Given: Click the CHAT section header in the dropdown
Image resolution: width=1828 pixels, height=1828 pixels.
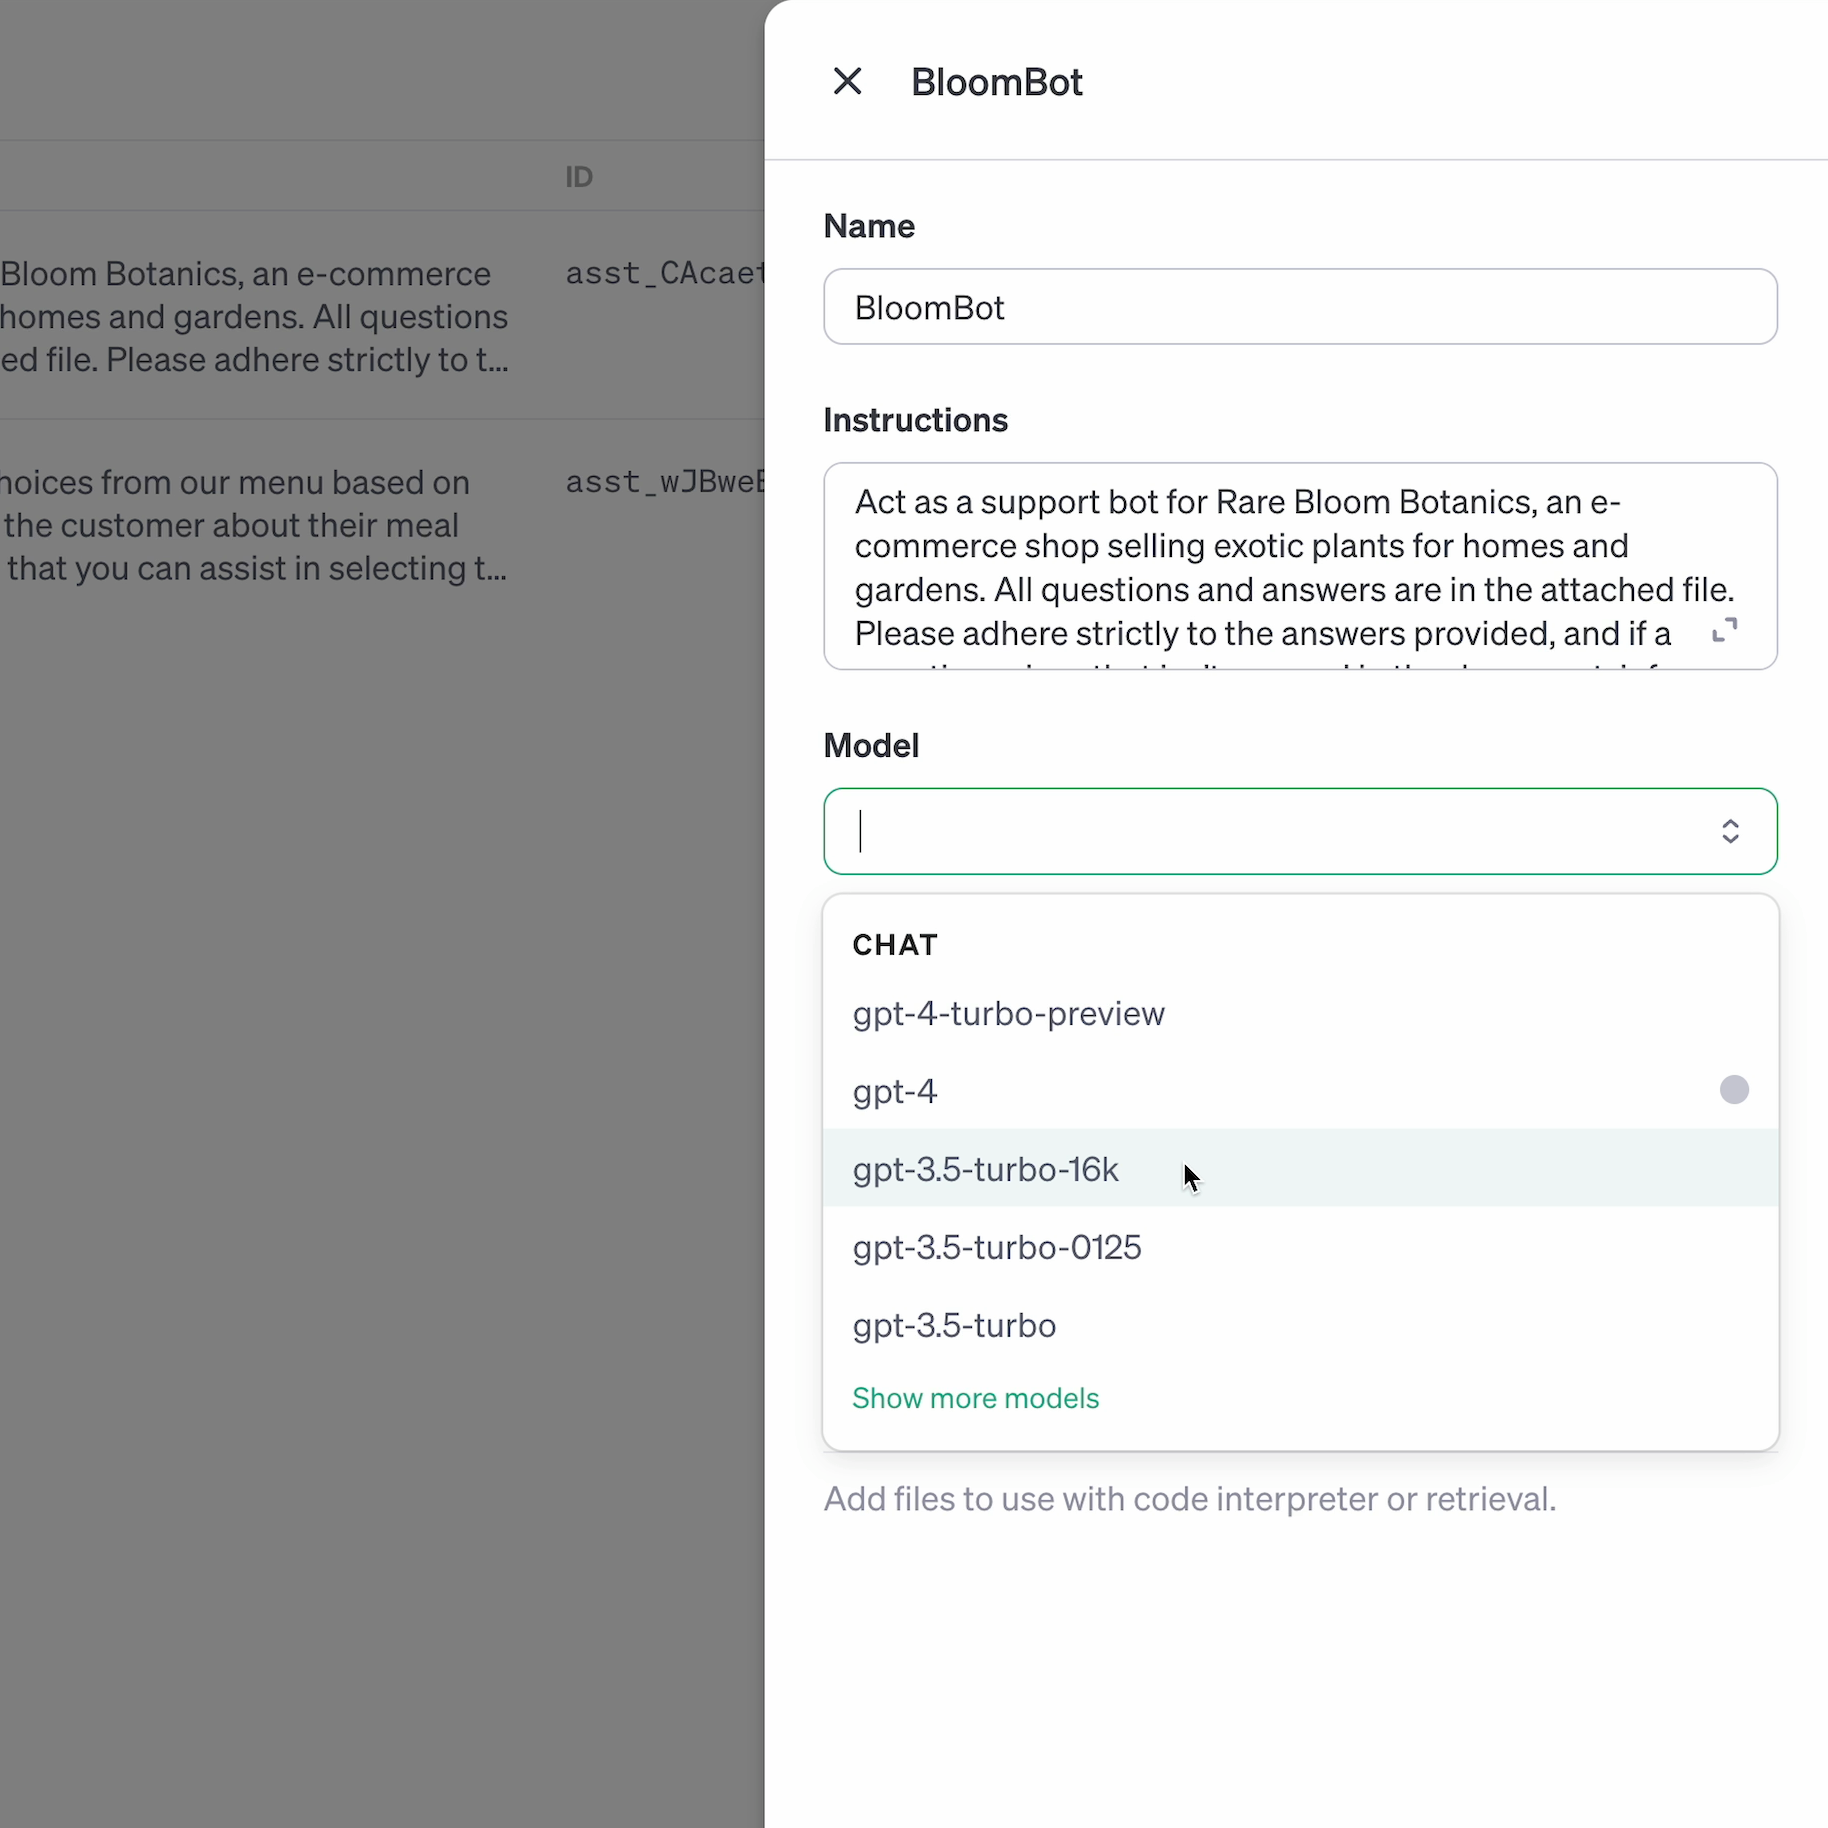Looking at the screenshot, I should pos(895,945).
